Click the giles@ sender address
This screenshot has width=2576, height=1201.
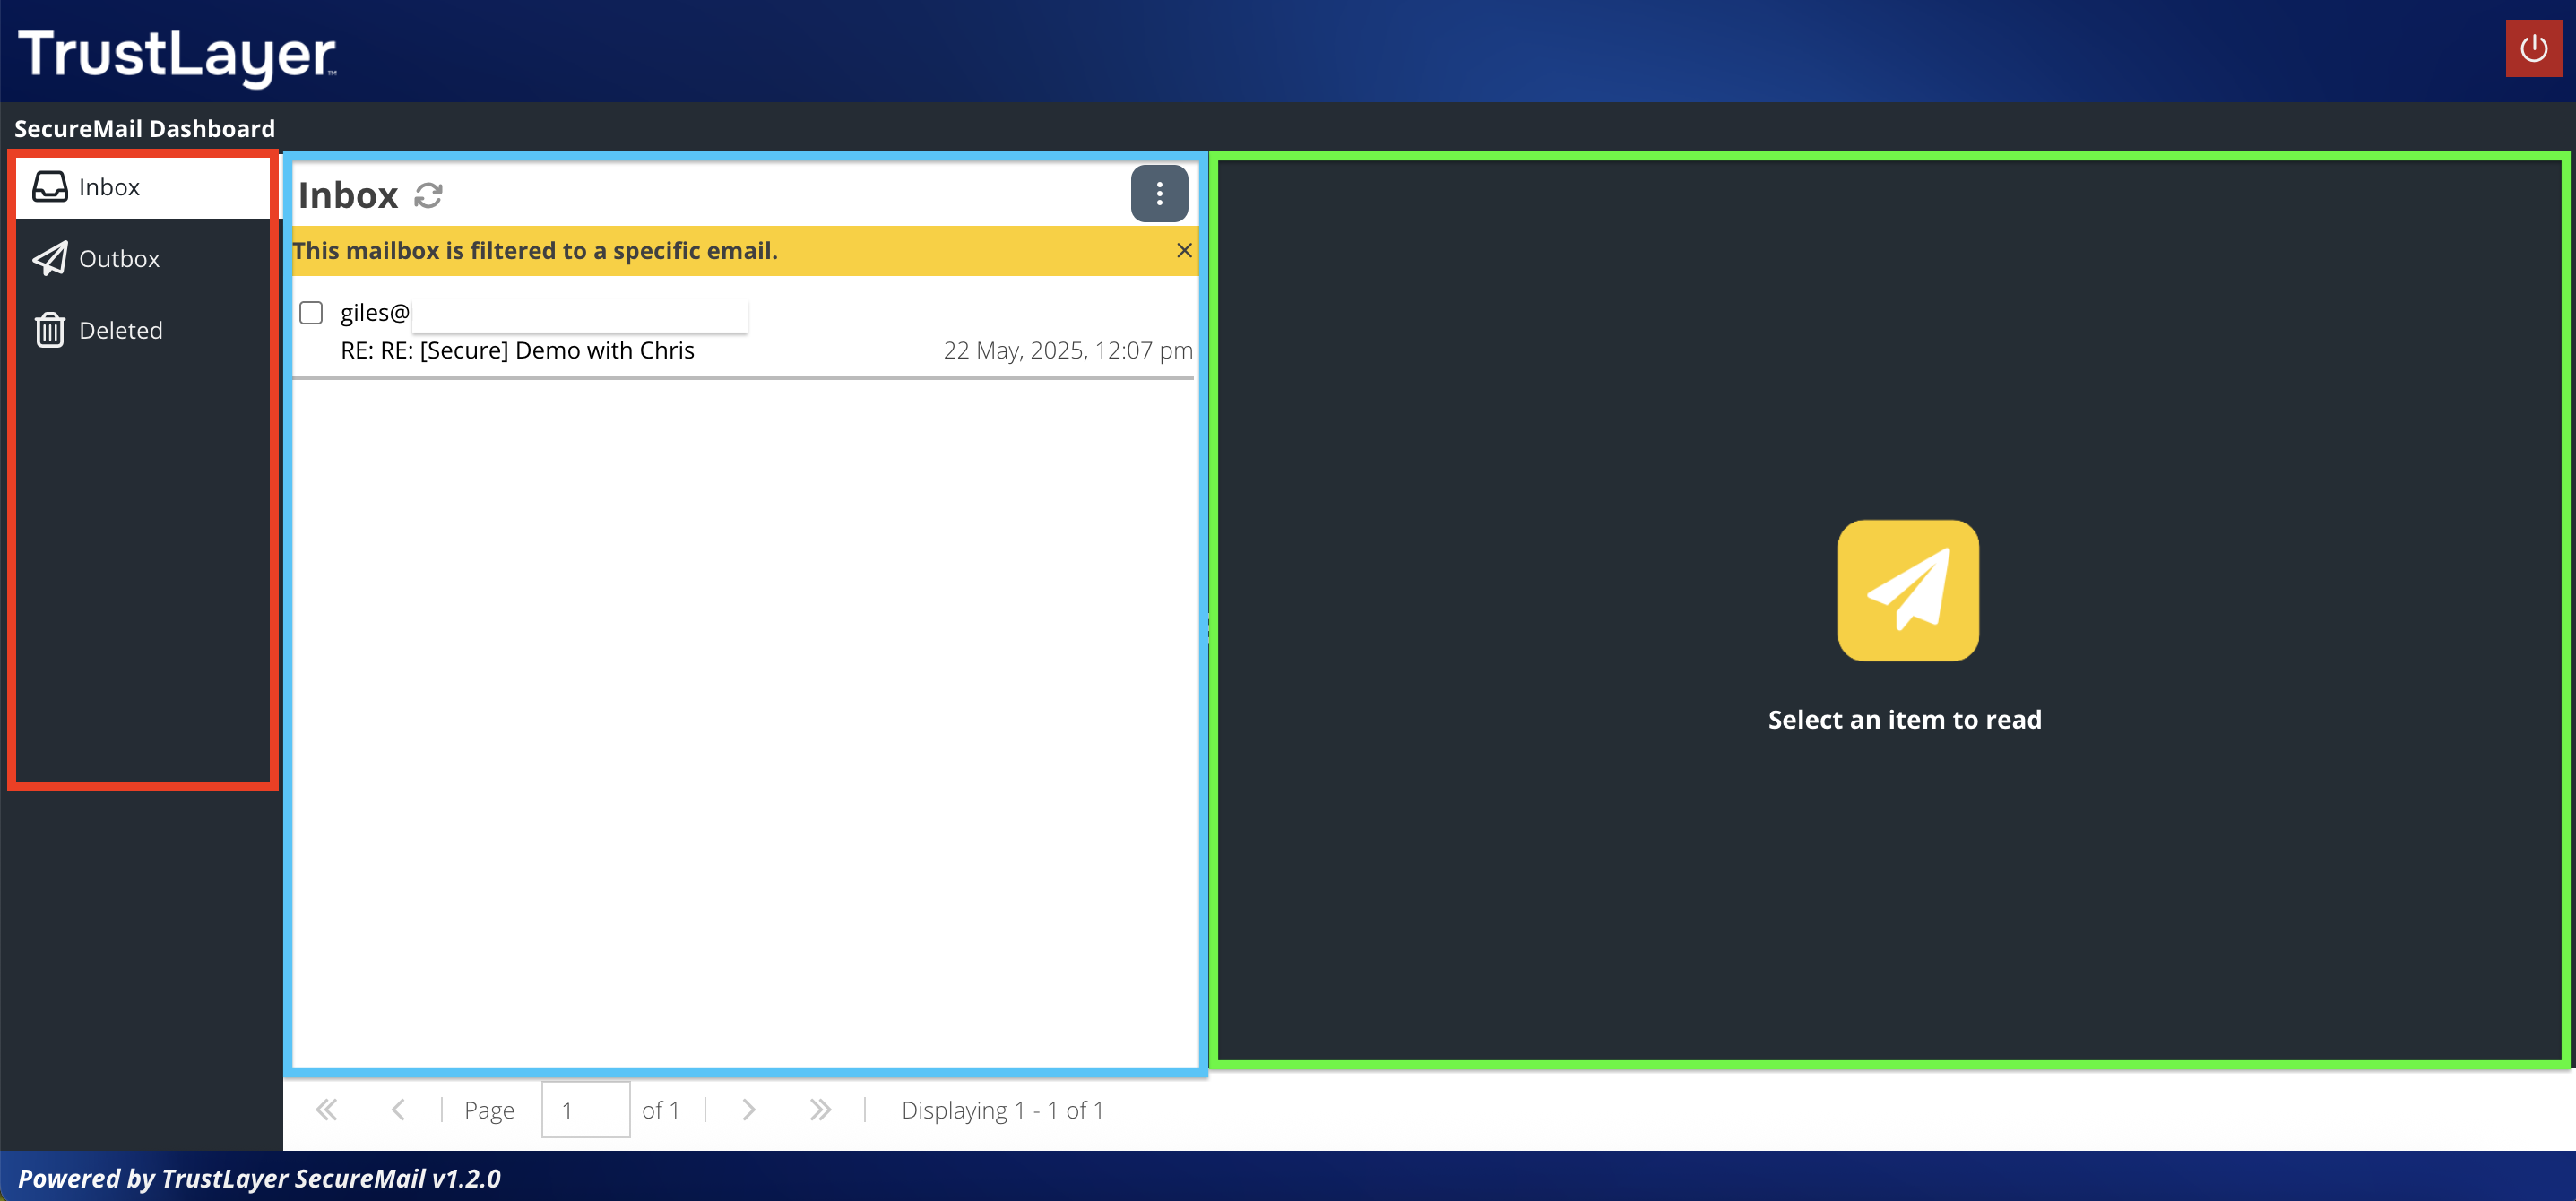(x=375, y=313)
